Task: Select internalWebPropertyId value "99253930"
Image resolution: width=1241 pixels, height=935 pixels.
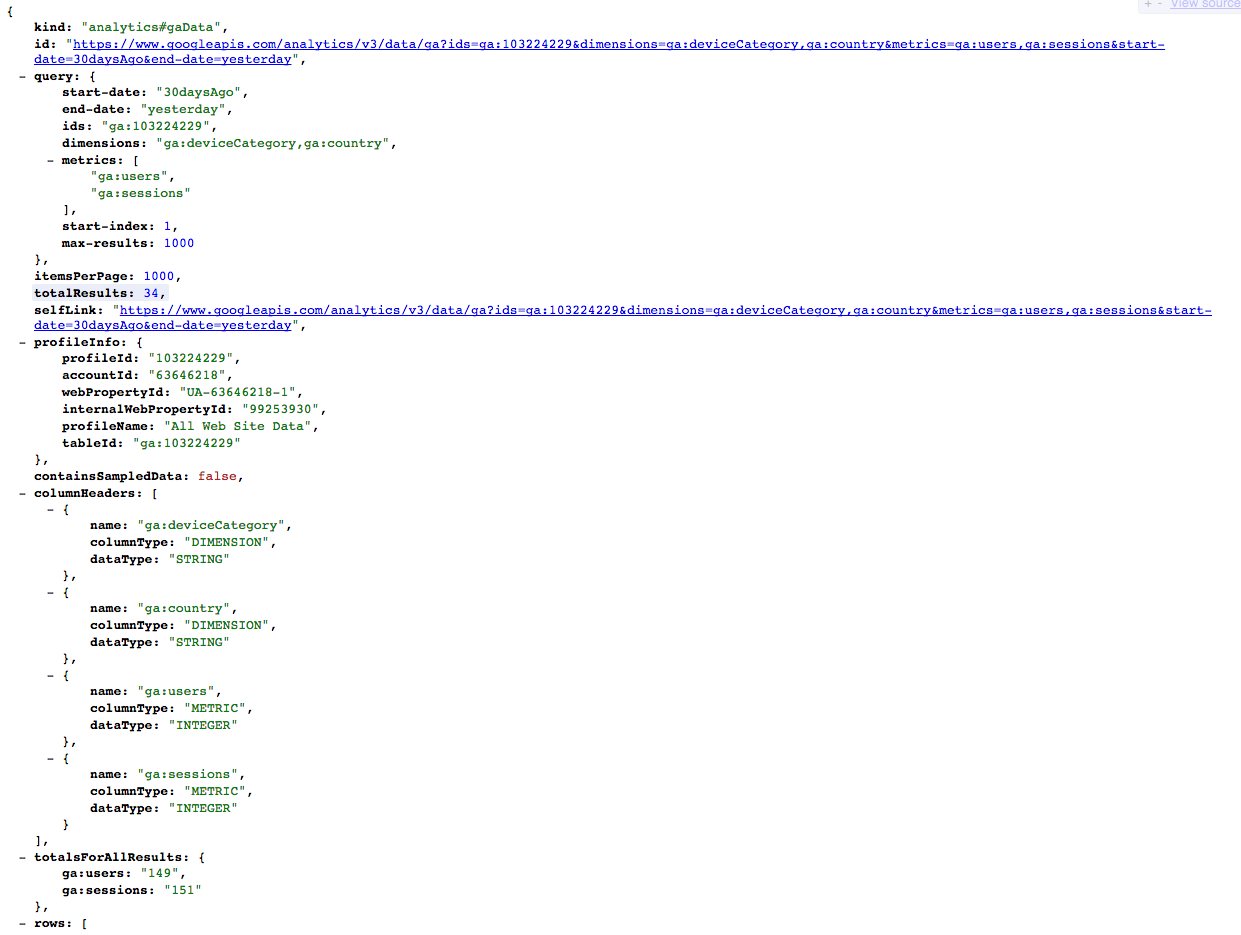Action: (x=279, y=409)
